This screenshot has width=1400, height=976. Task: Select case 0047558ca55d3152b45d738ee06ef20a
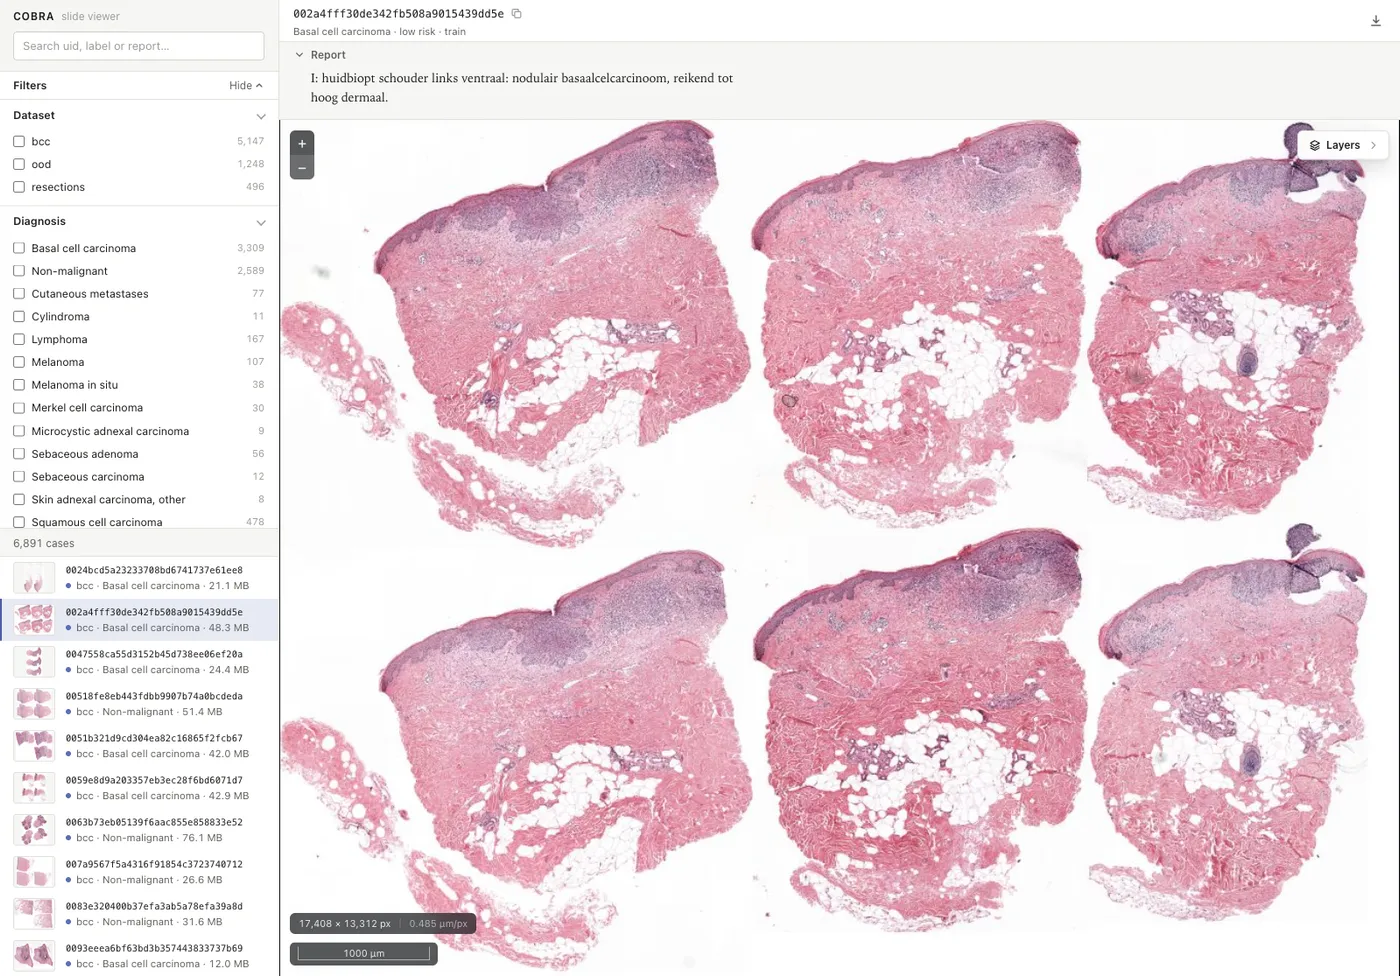(x=139, y=662)
